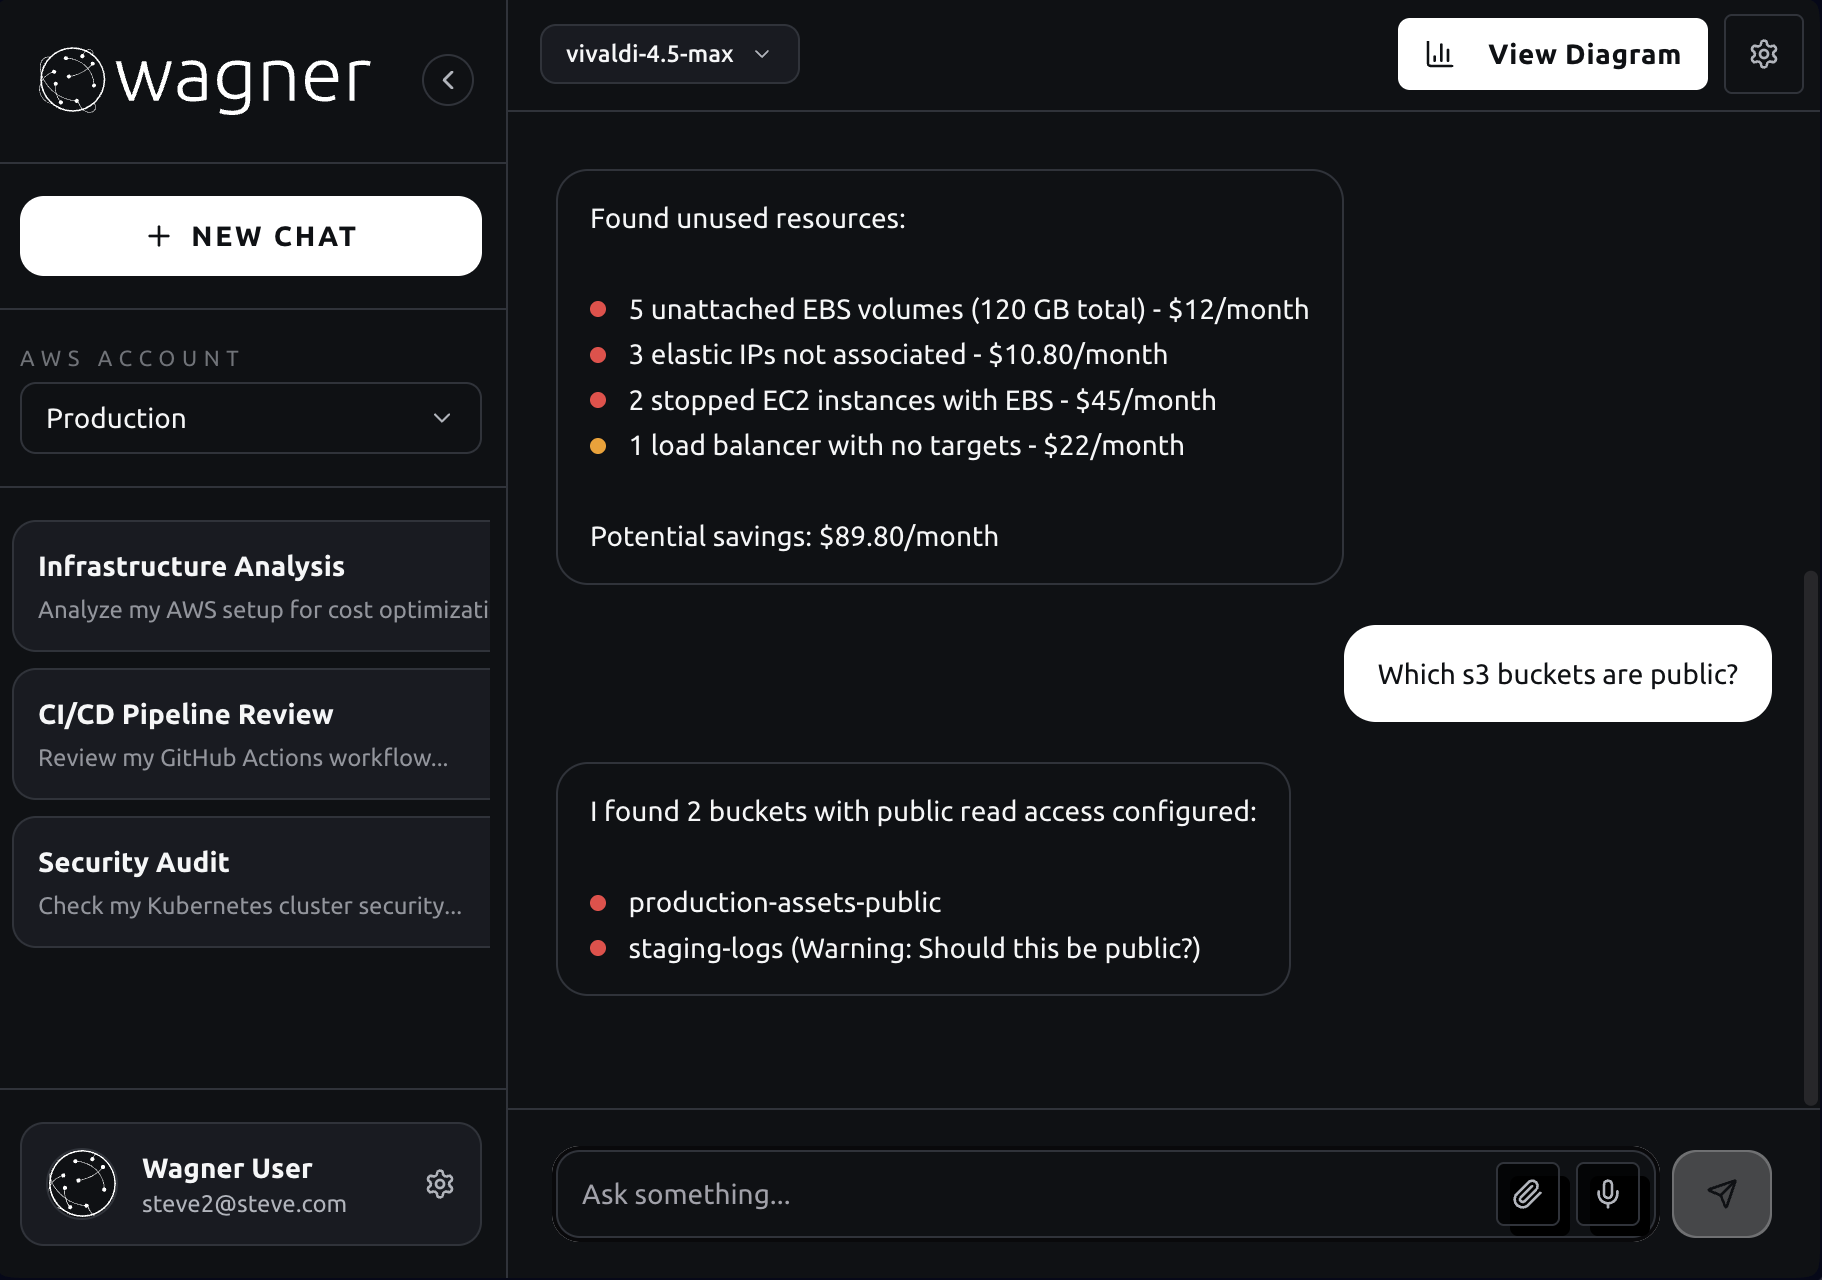The image size is (1822, 1280).
Task: Open the Security Audit conversation
Action: [251, 882]
